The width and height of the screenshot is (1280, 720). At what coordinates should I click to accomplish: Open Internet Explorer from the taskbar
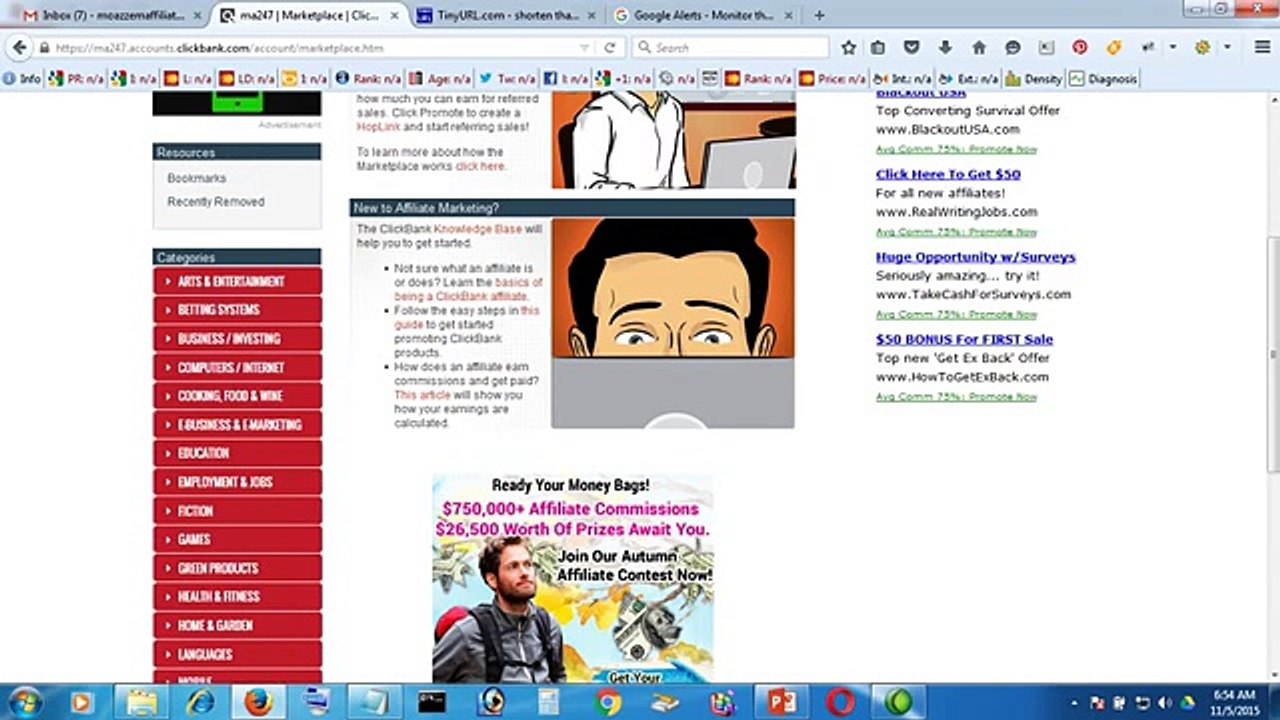(x=200, y=702)
